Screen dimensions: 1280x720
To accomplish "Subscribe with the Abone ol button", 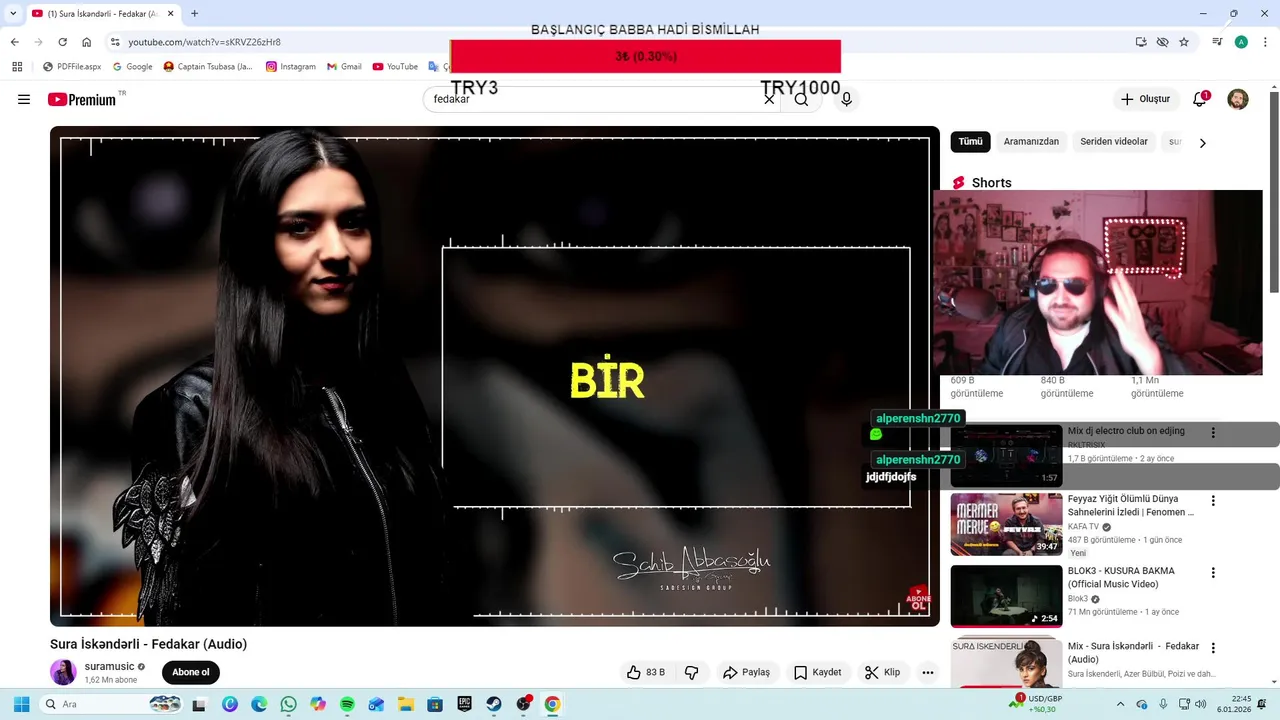I will click(191, 672).
